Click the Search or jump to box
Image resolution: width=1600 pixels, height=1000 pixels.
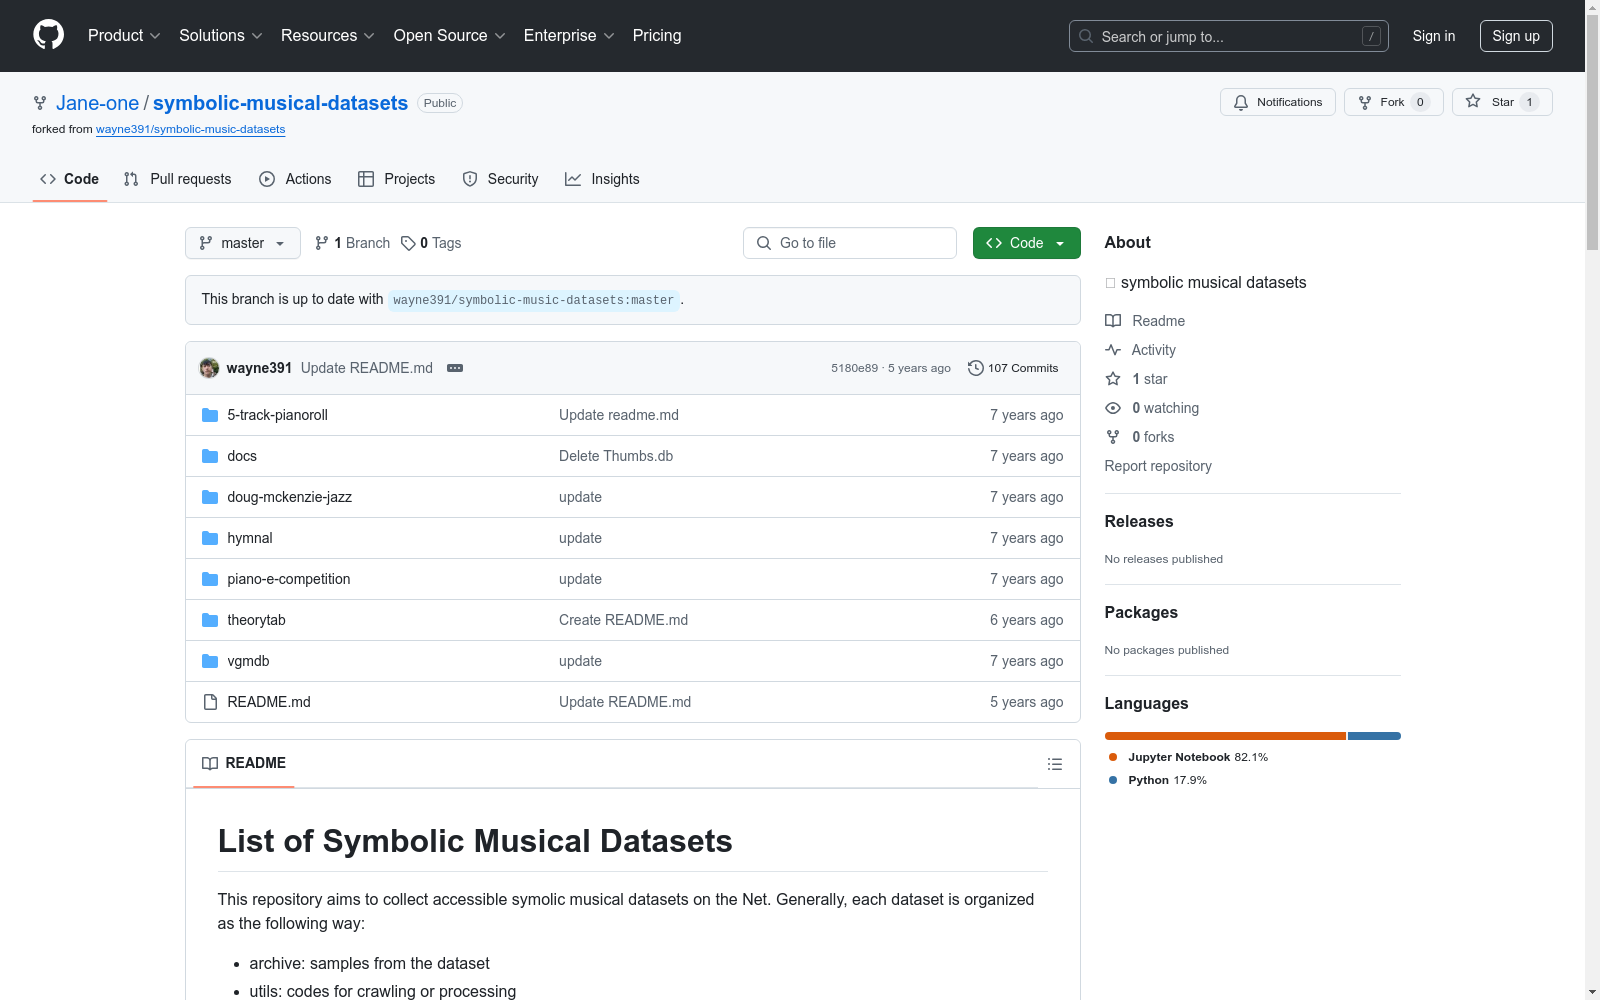click(x=1229, y=36)
